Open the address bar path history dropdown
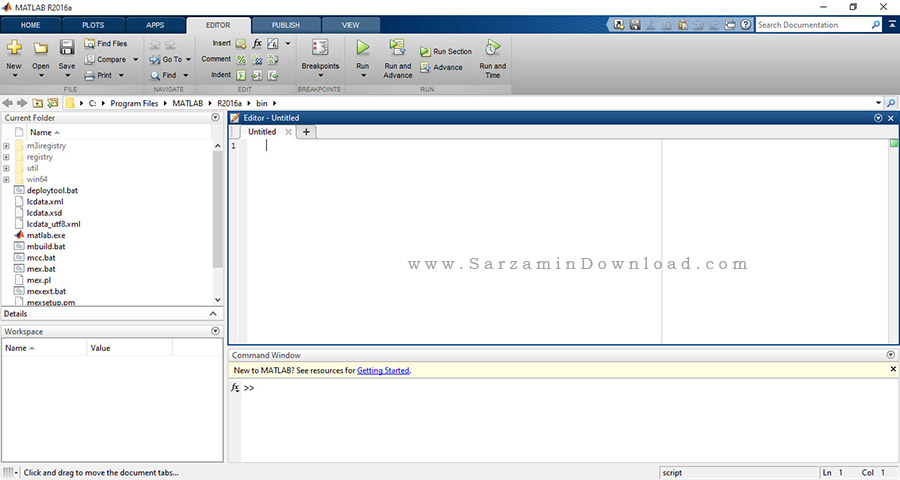 point(878,103)
